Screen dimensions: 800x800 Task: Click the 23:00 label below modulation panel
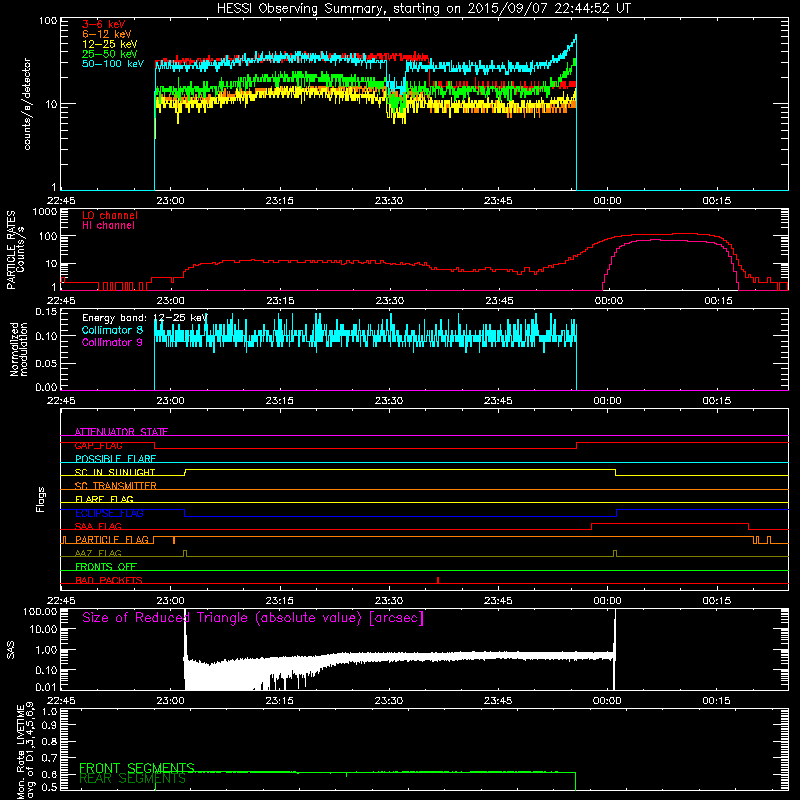(170, 401)
